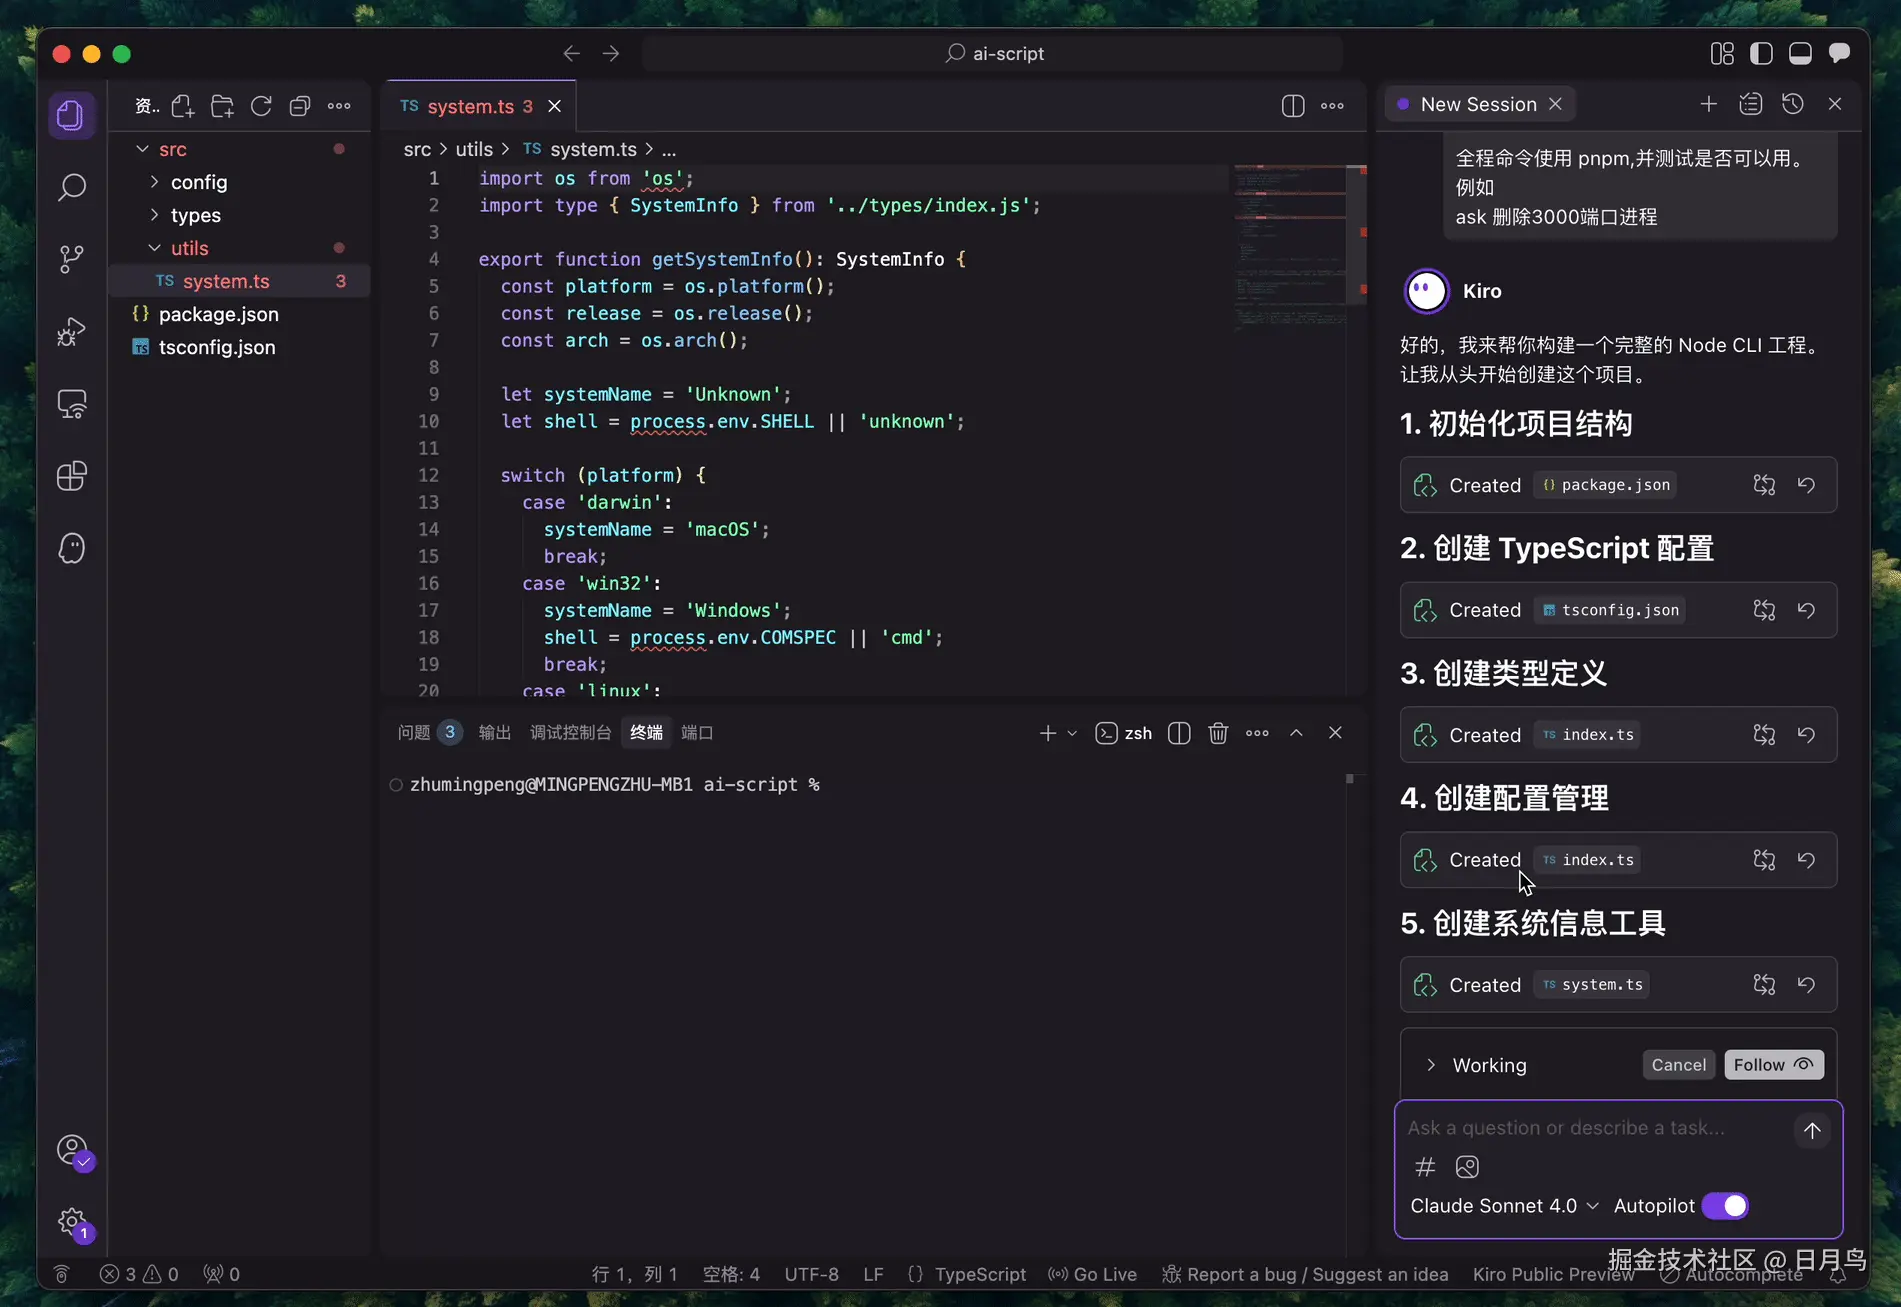This screenshot has height=1307, width=1901.
Task: Go forward in navigation history
Action: pyautogui.click(x=611, y=53)
